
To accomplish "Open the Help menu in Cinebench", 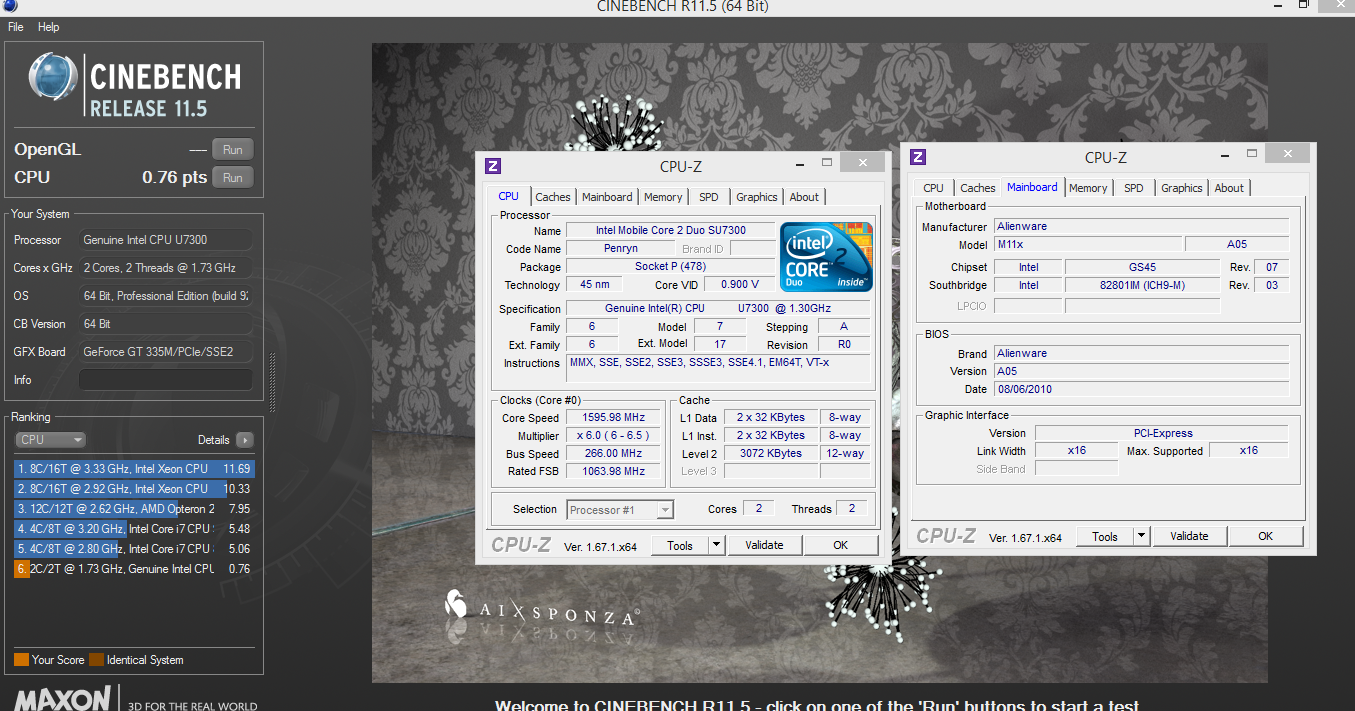I will [x=49, y=27].
